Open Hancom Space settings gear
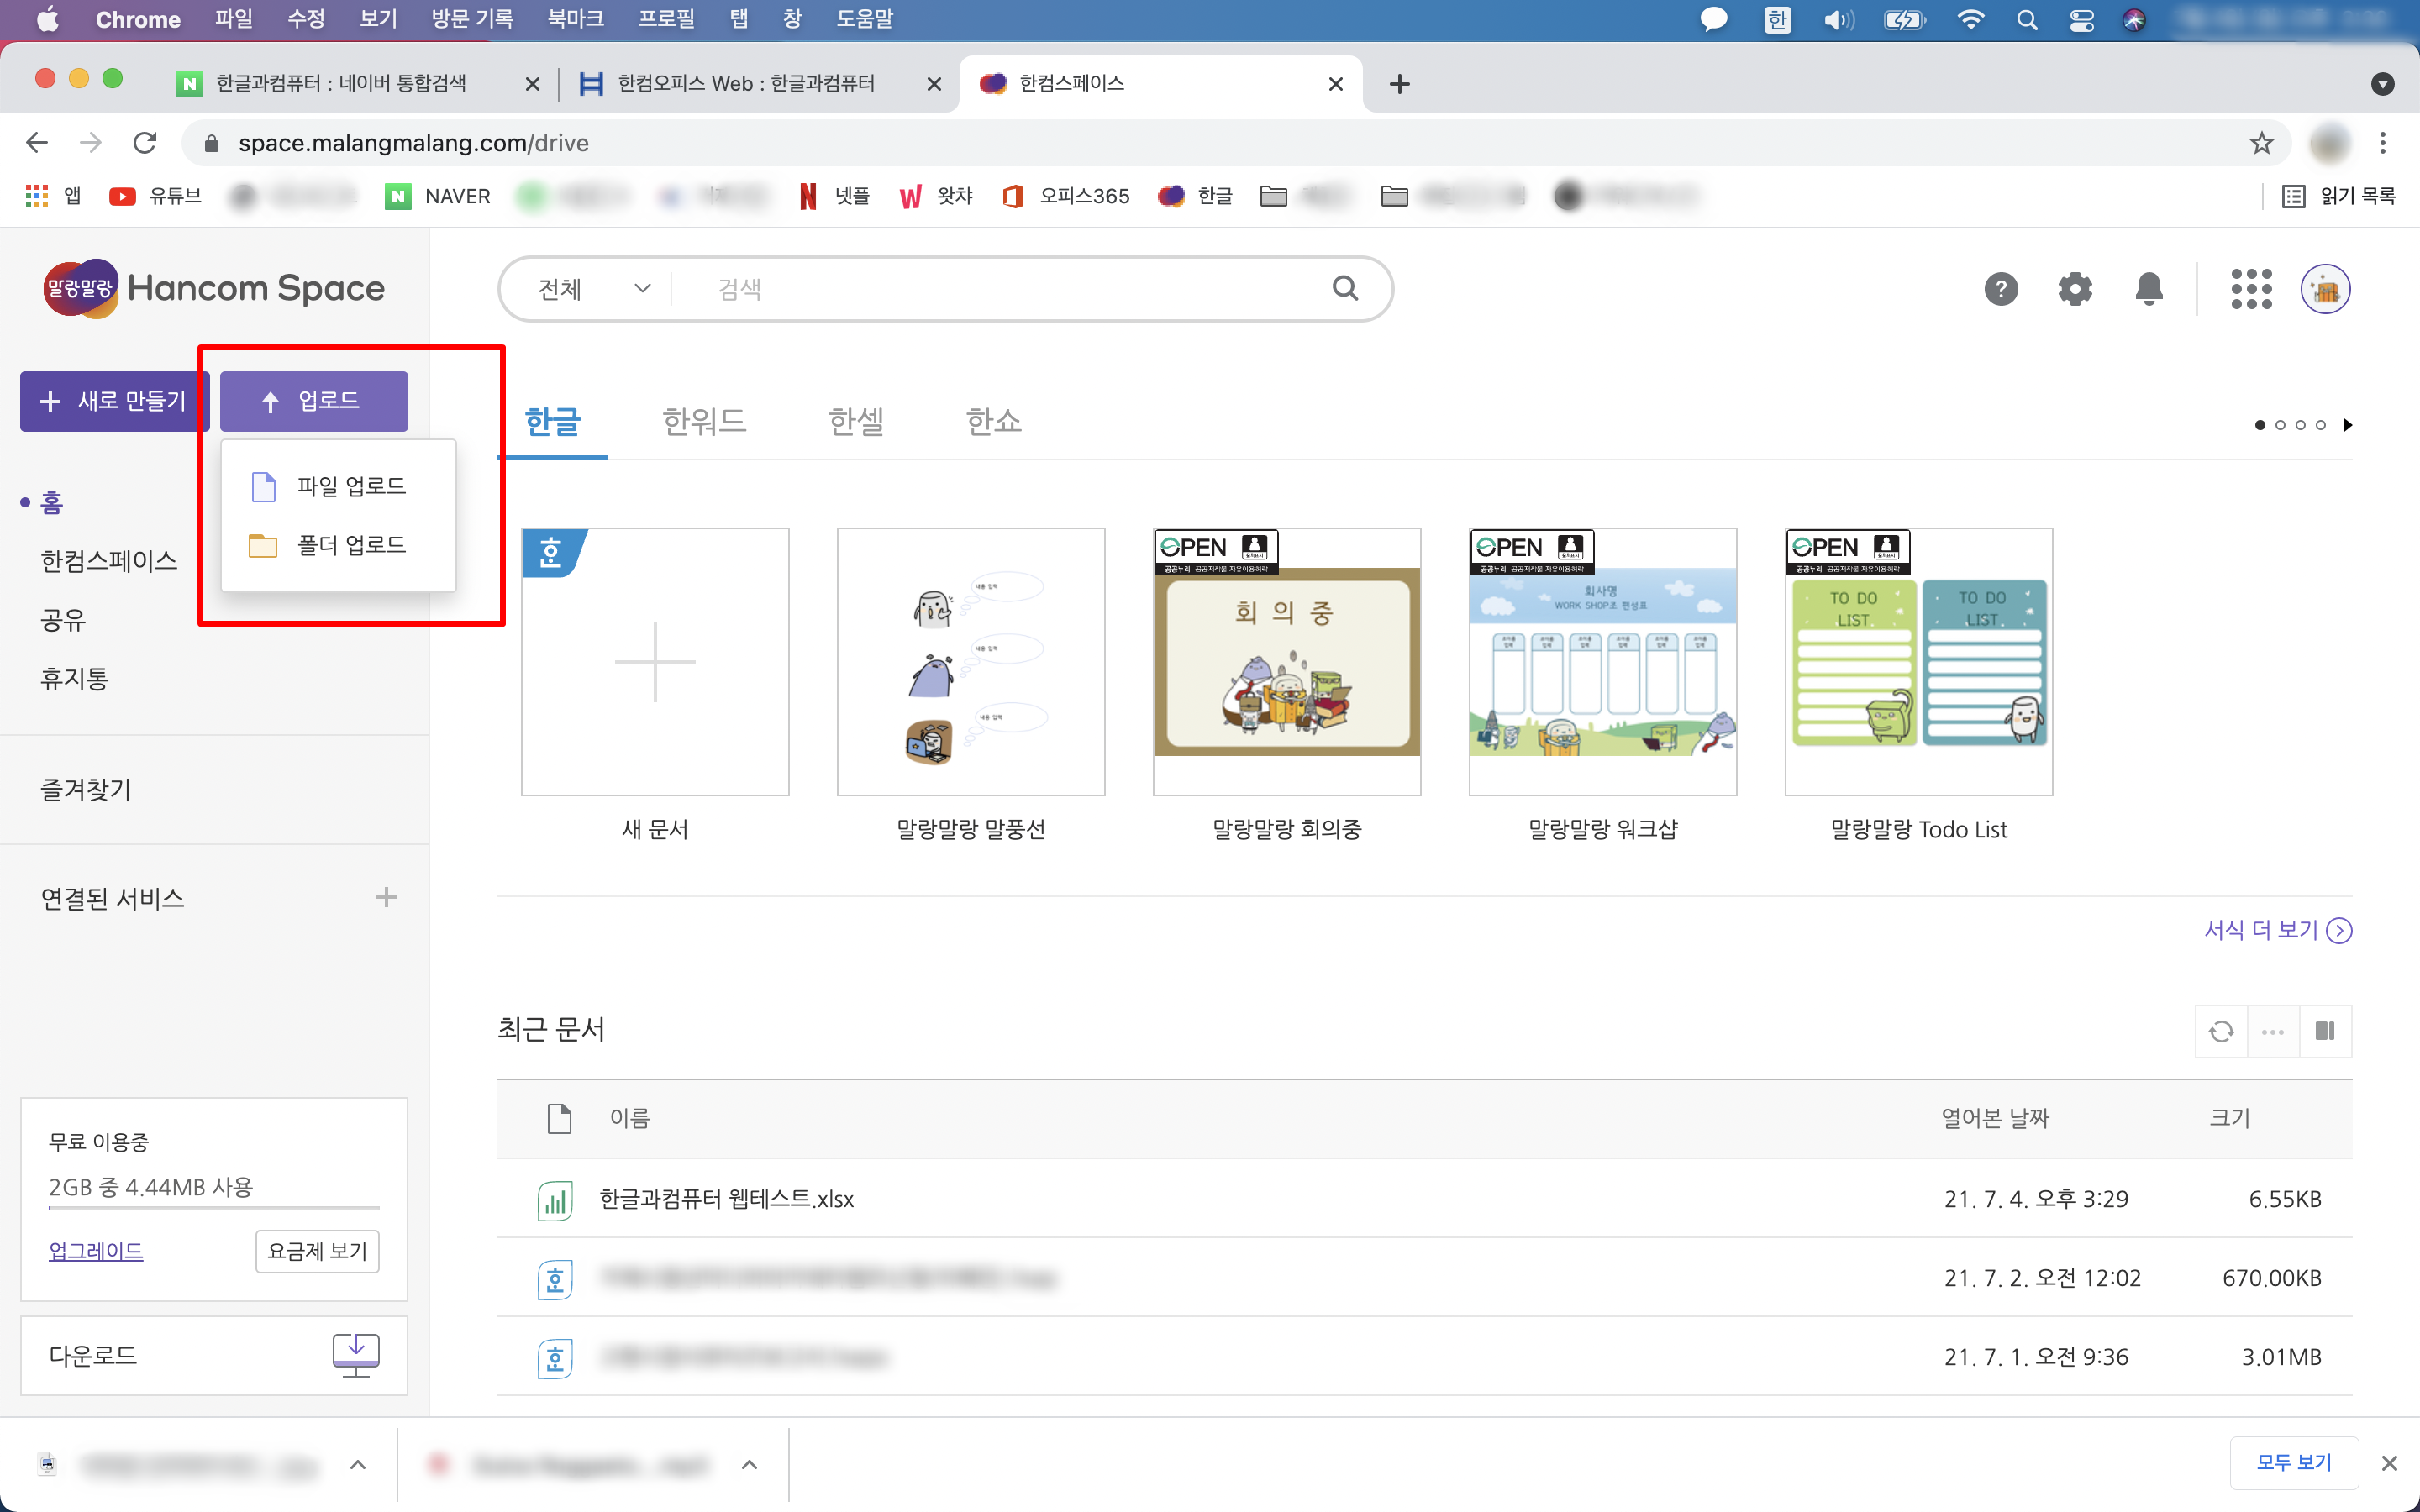Screen dimensions: 2420x1512 2075,289
